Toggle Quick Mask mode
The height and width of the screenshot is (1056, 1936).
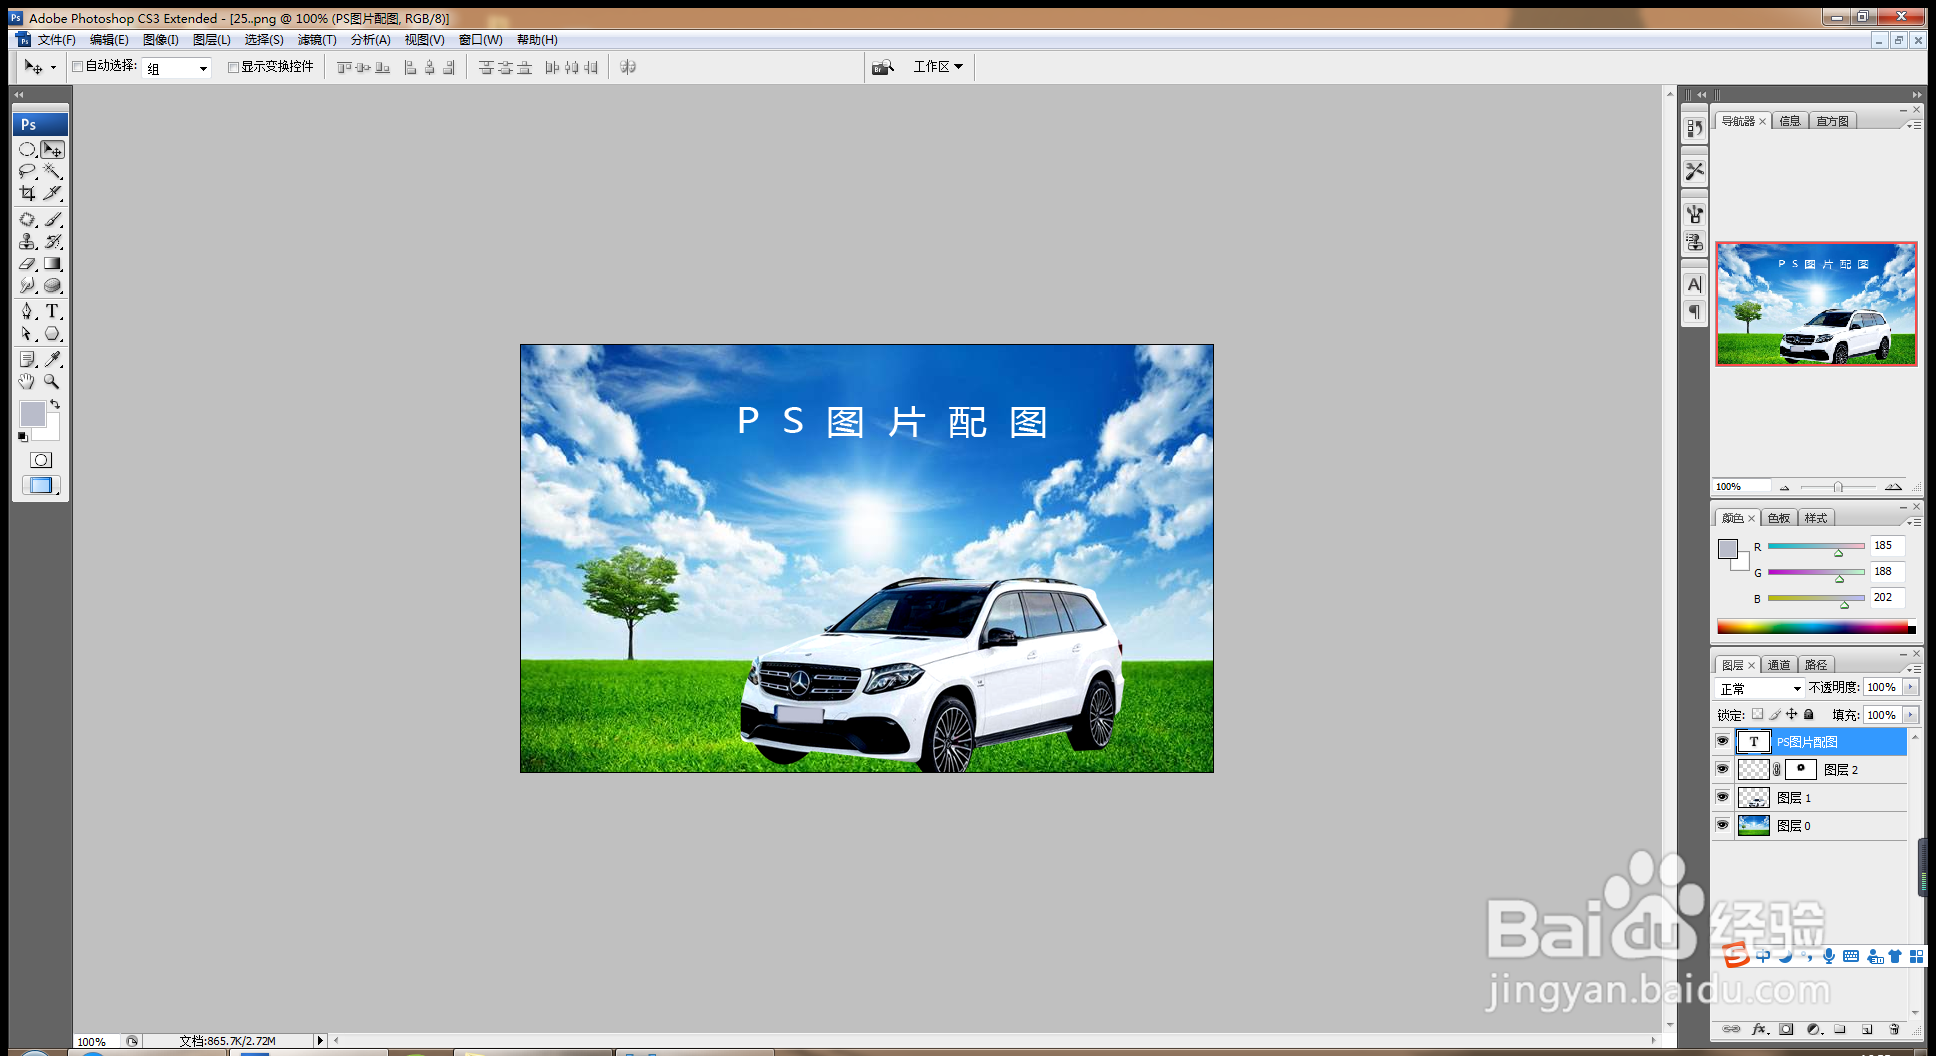coord(40,460)
